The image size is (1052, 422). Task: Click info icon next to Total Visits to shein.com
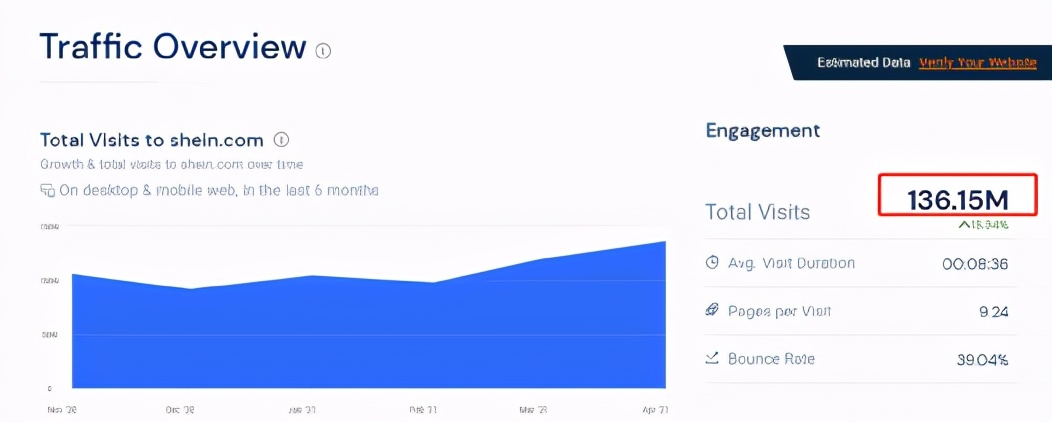(282, 140)
